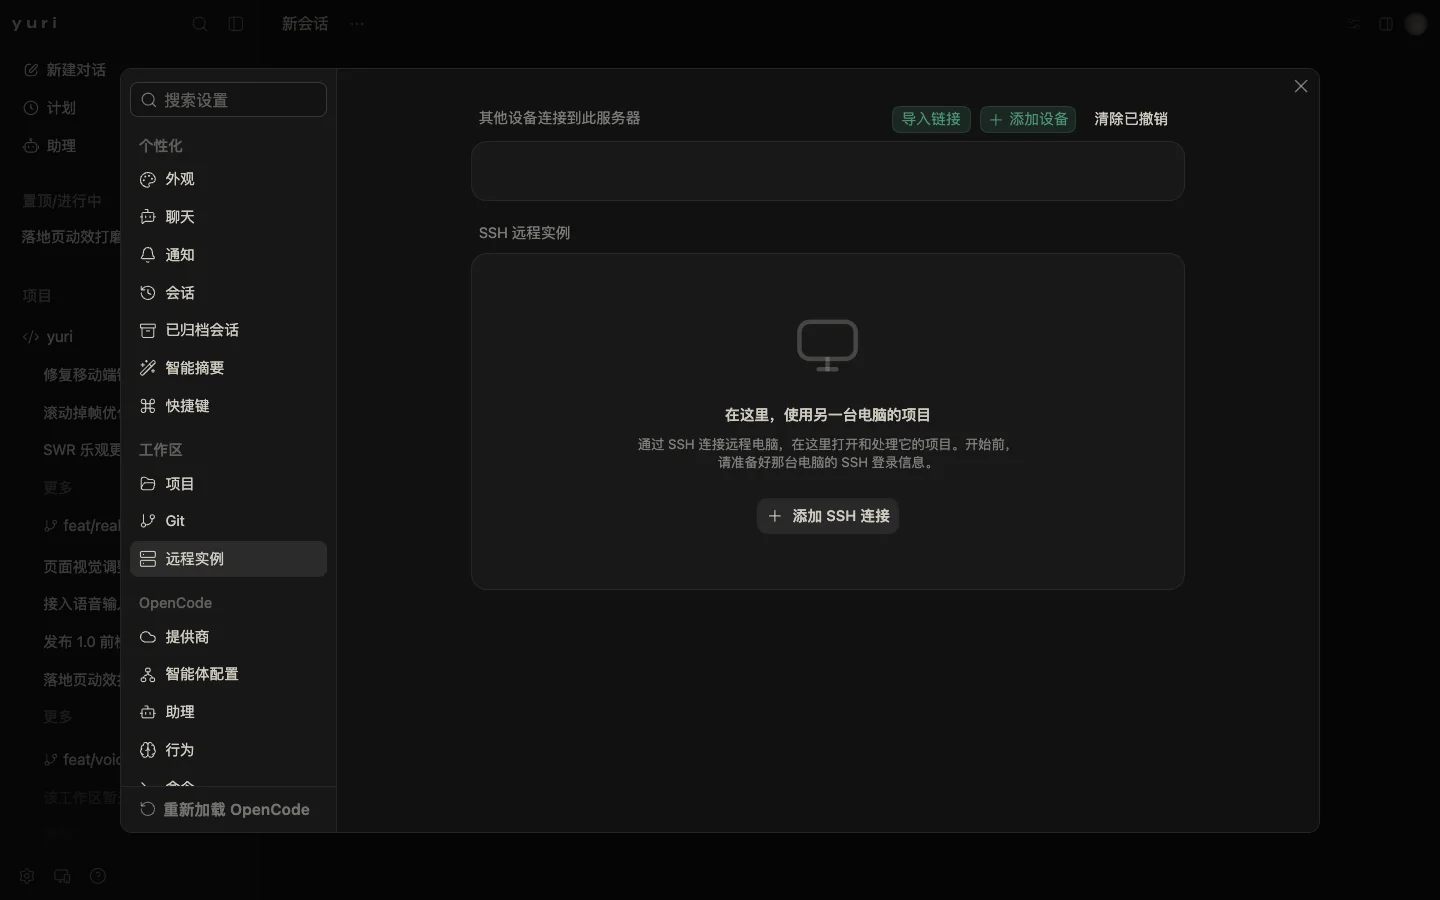Screen dimensions: 1440x900
Task: Click the robot icon next to 聊天
Action: pos(148,217)
